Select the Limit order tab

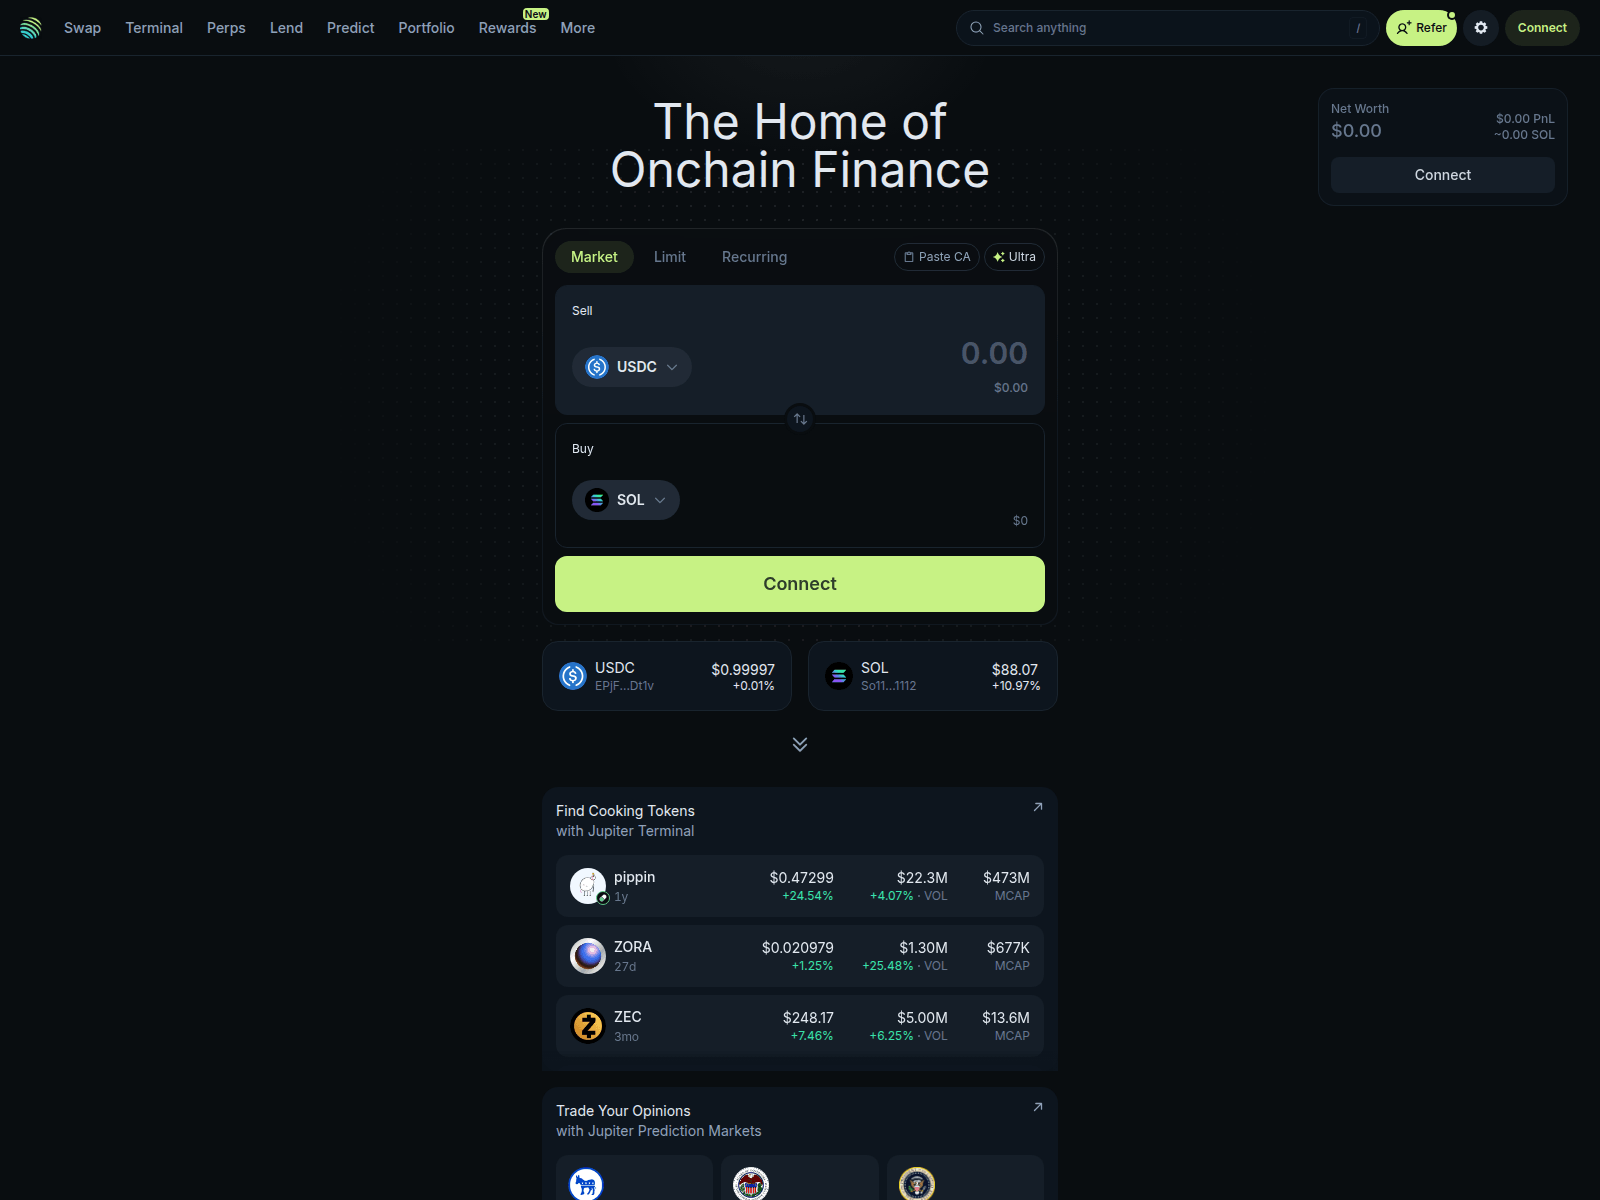(670, 257)
